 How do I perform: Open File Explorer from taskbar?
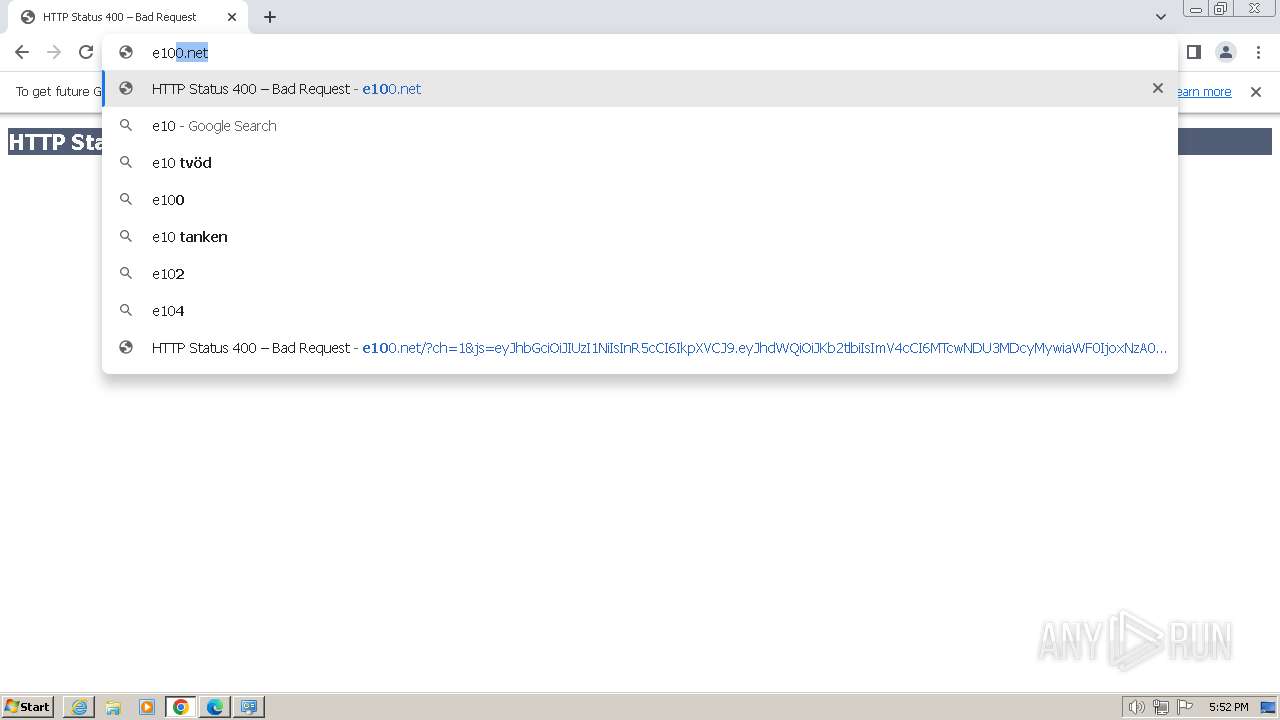click(113, 707)
